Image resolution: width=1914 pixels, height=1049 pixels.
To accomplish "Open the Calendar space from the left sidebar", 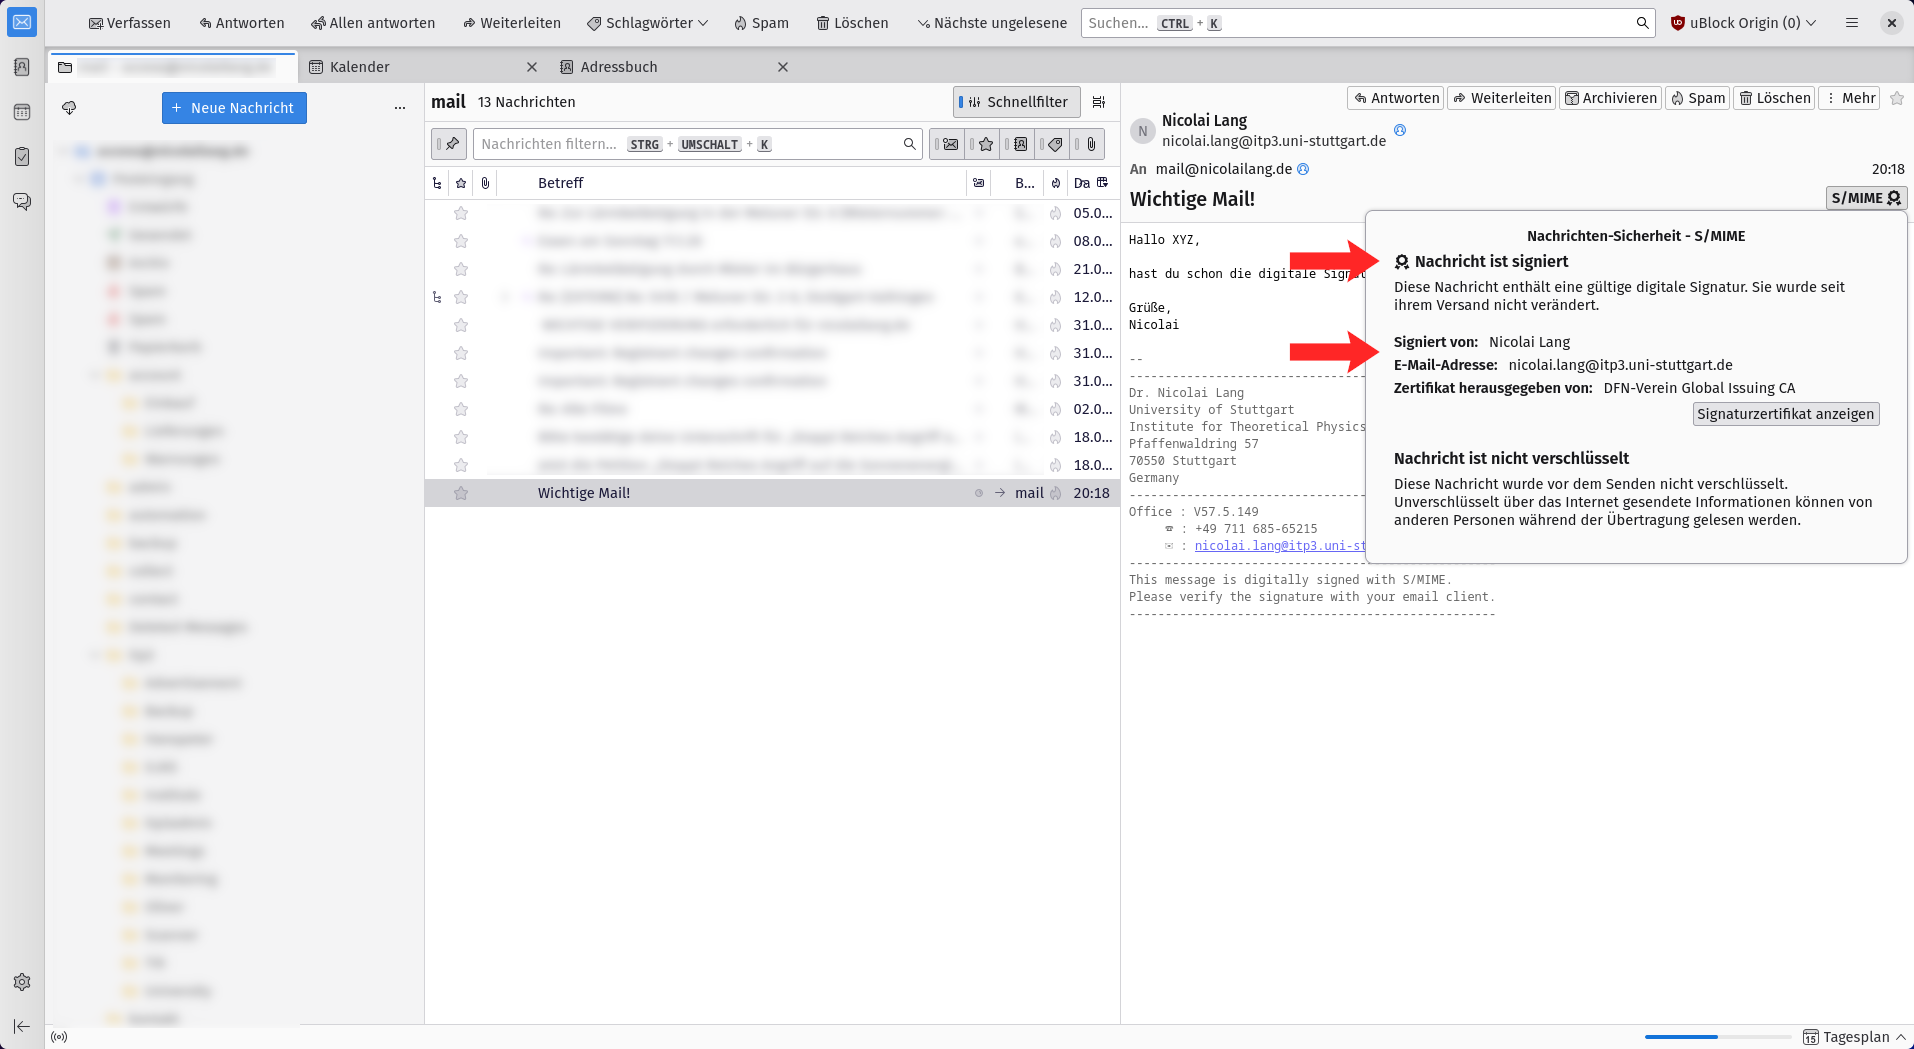I will coord(22,111).
